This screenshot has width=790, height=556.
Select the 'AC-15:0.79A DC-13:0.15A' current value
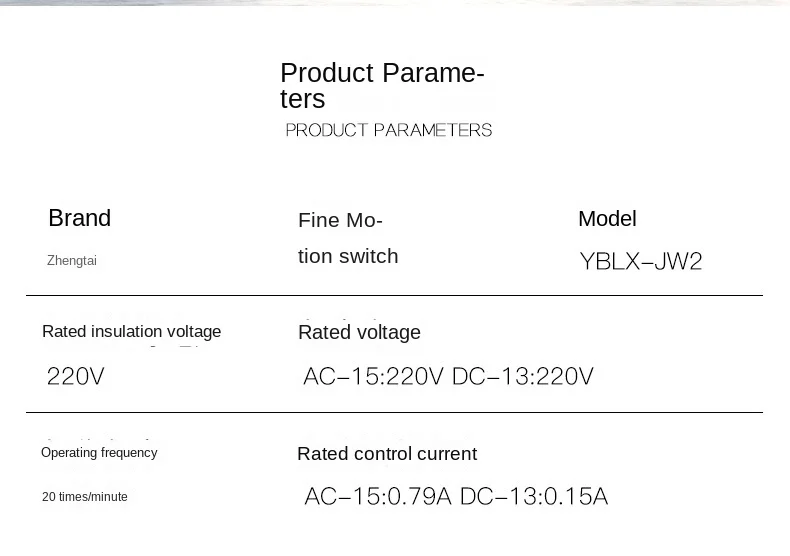(456, 496)
